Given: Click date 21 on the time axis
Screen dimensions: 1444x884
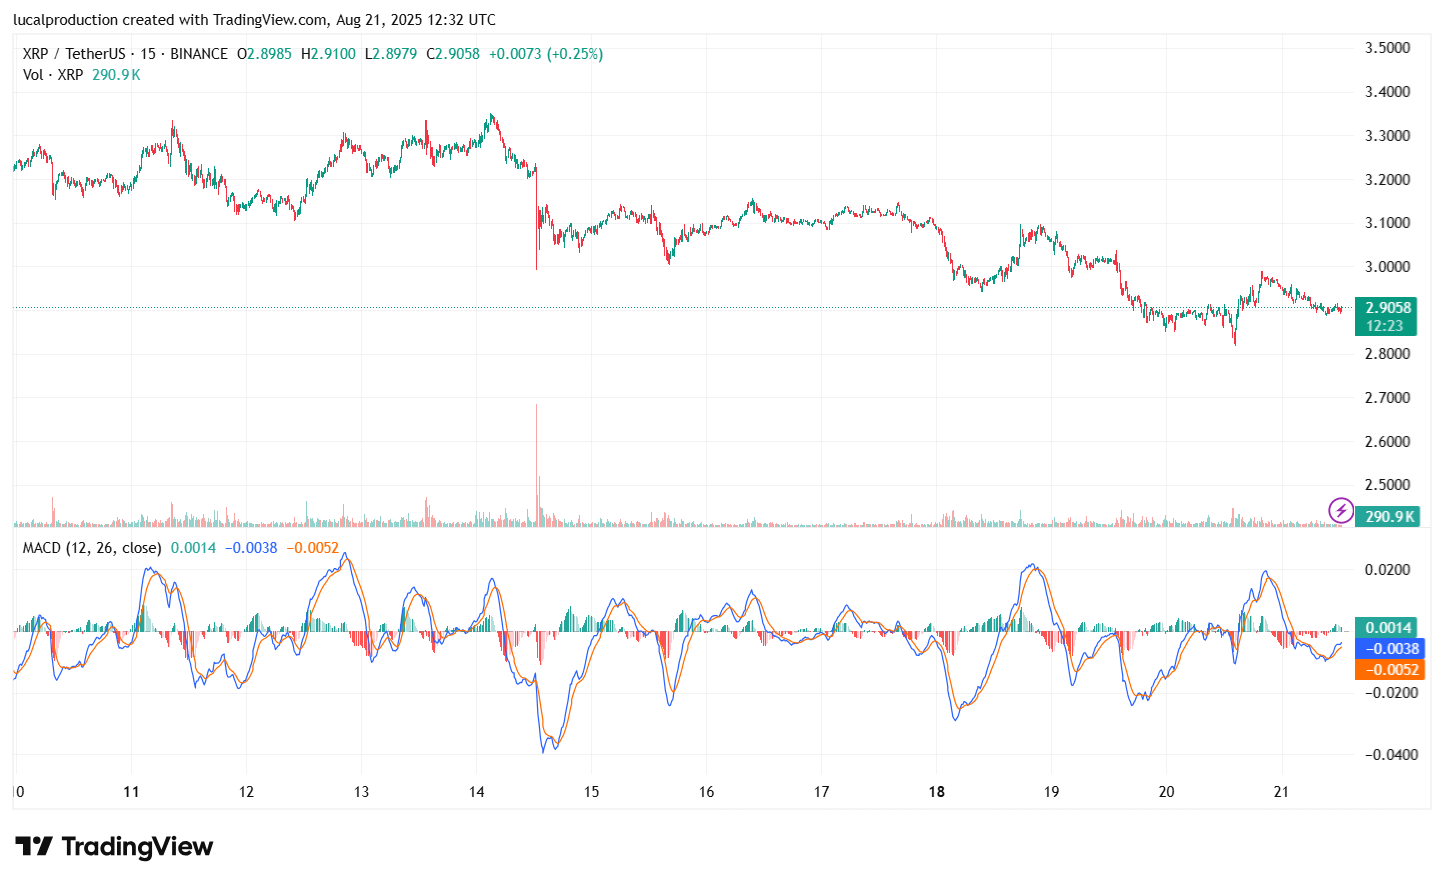Looking at the screenshot, I should tap(1281, 792).
